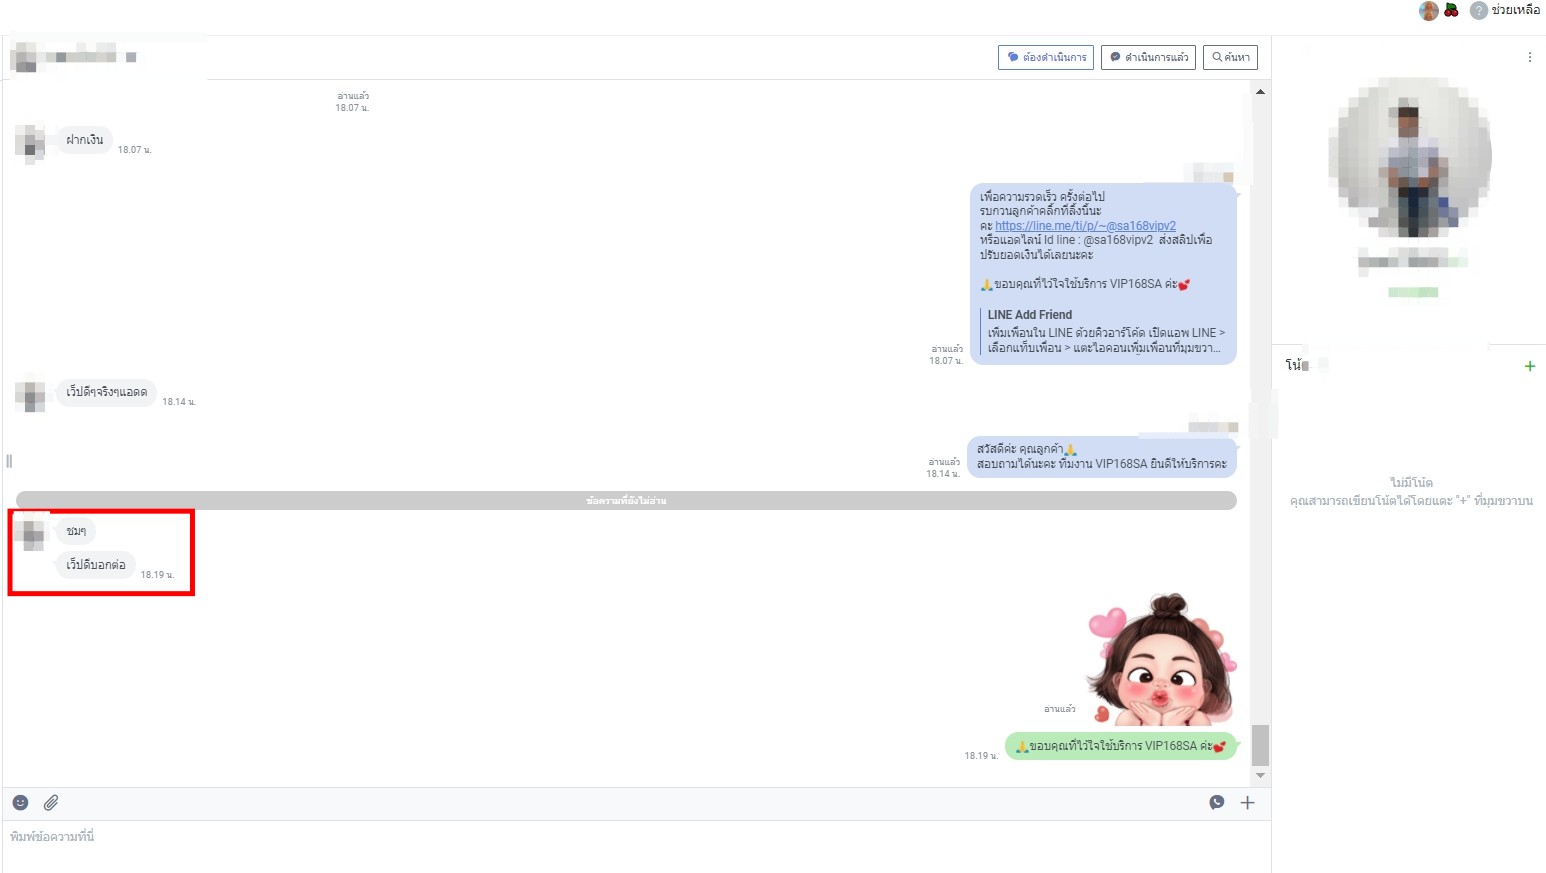Click the scroll down arrow of chat

1260,776
